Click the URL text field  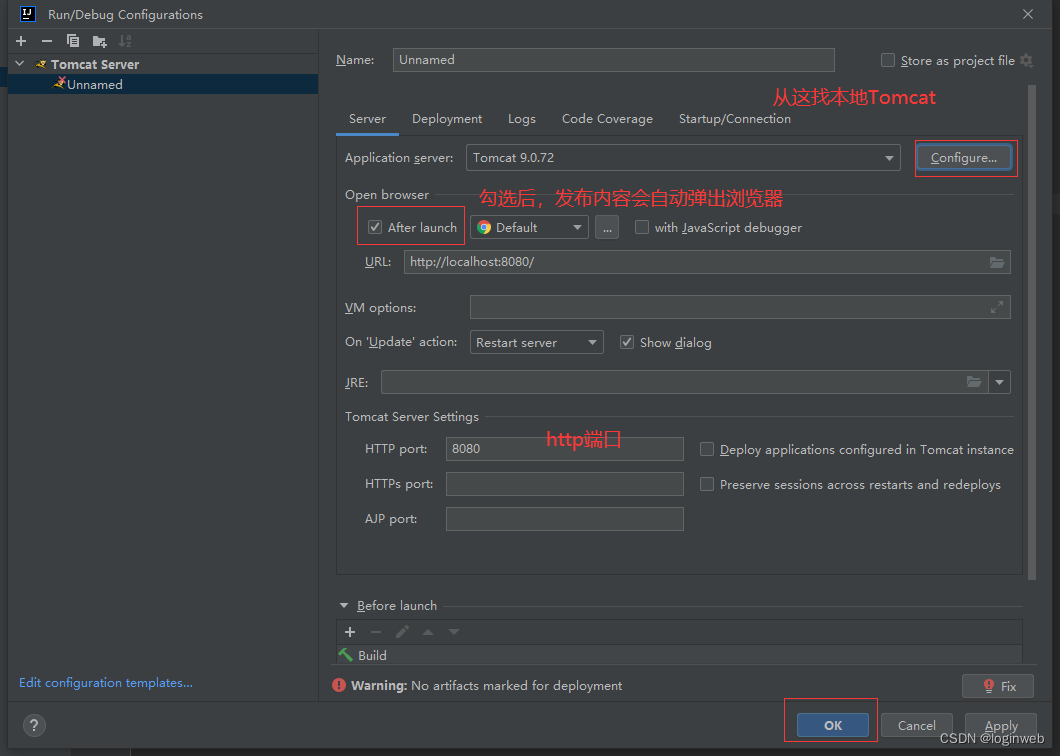pyautogui.click(x=707, y=262)
